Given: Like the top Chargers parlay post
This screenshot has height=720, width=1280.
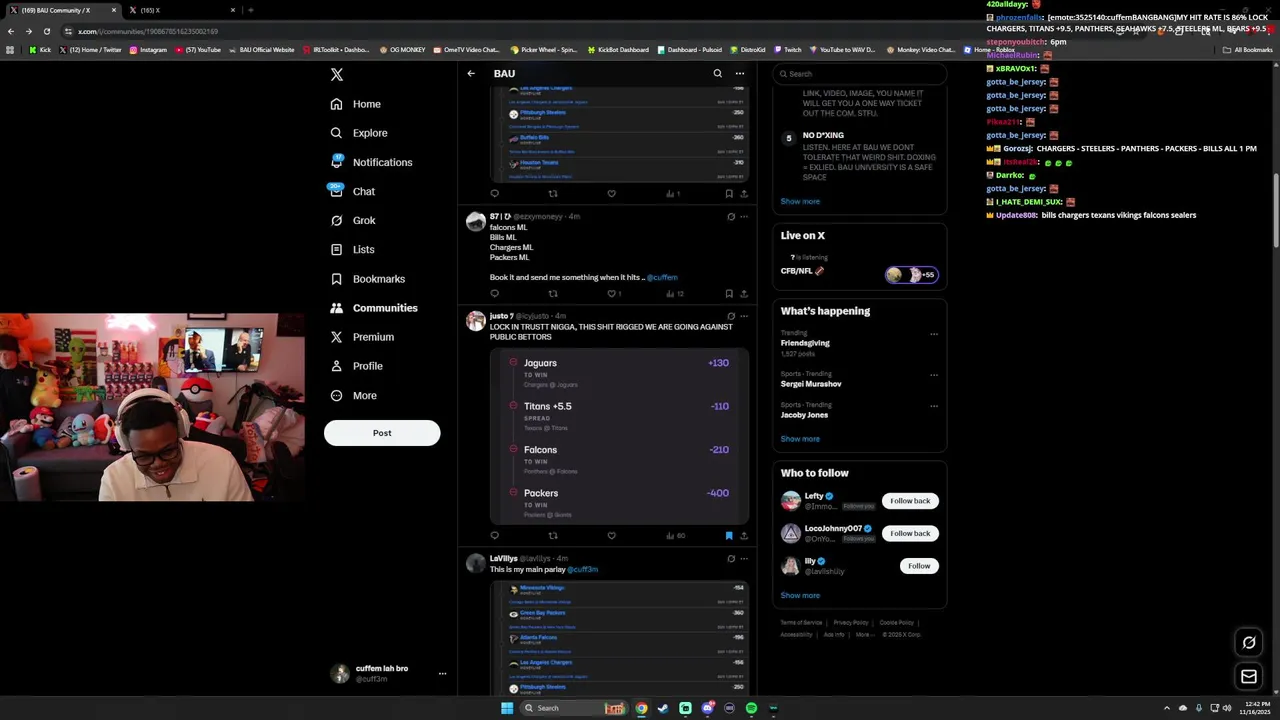Looking at the screenshot, I should pyautogui.click(x=612, y=193).
